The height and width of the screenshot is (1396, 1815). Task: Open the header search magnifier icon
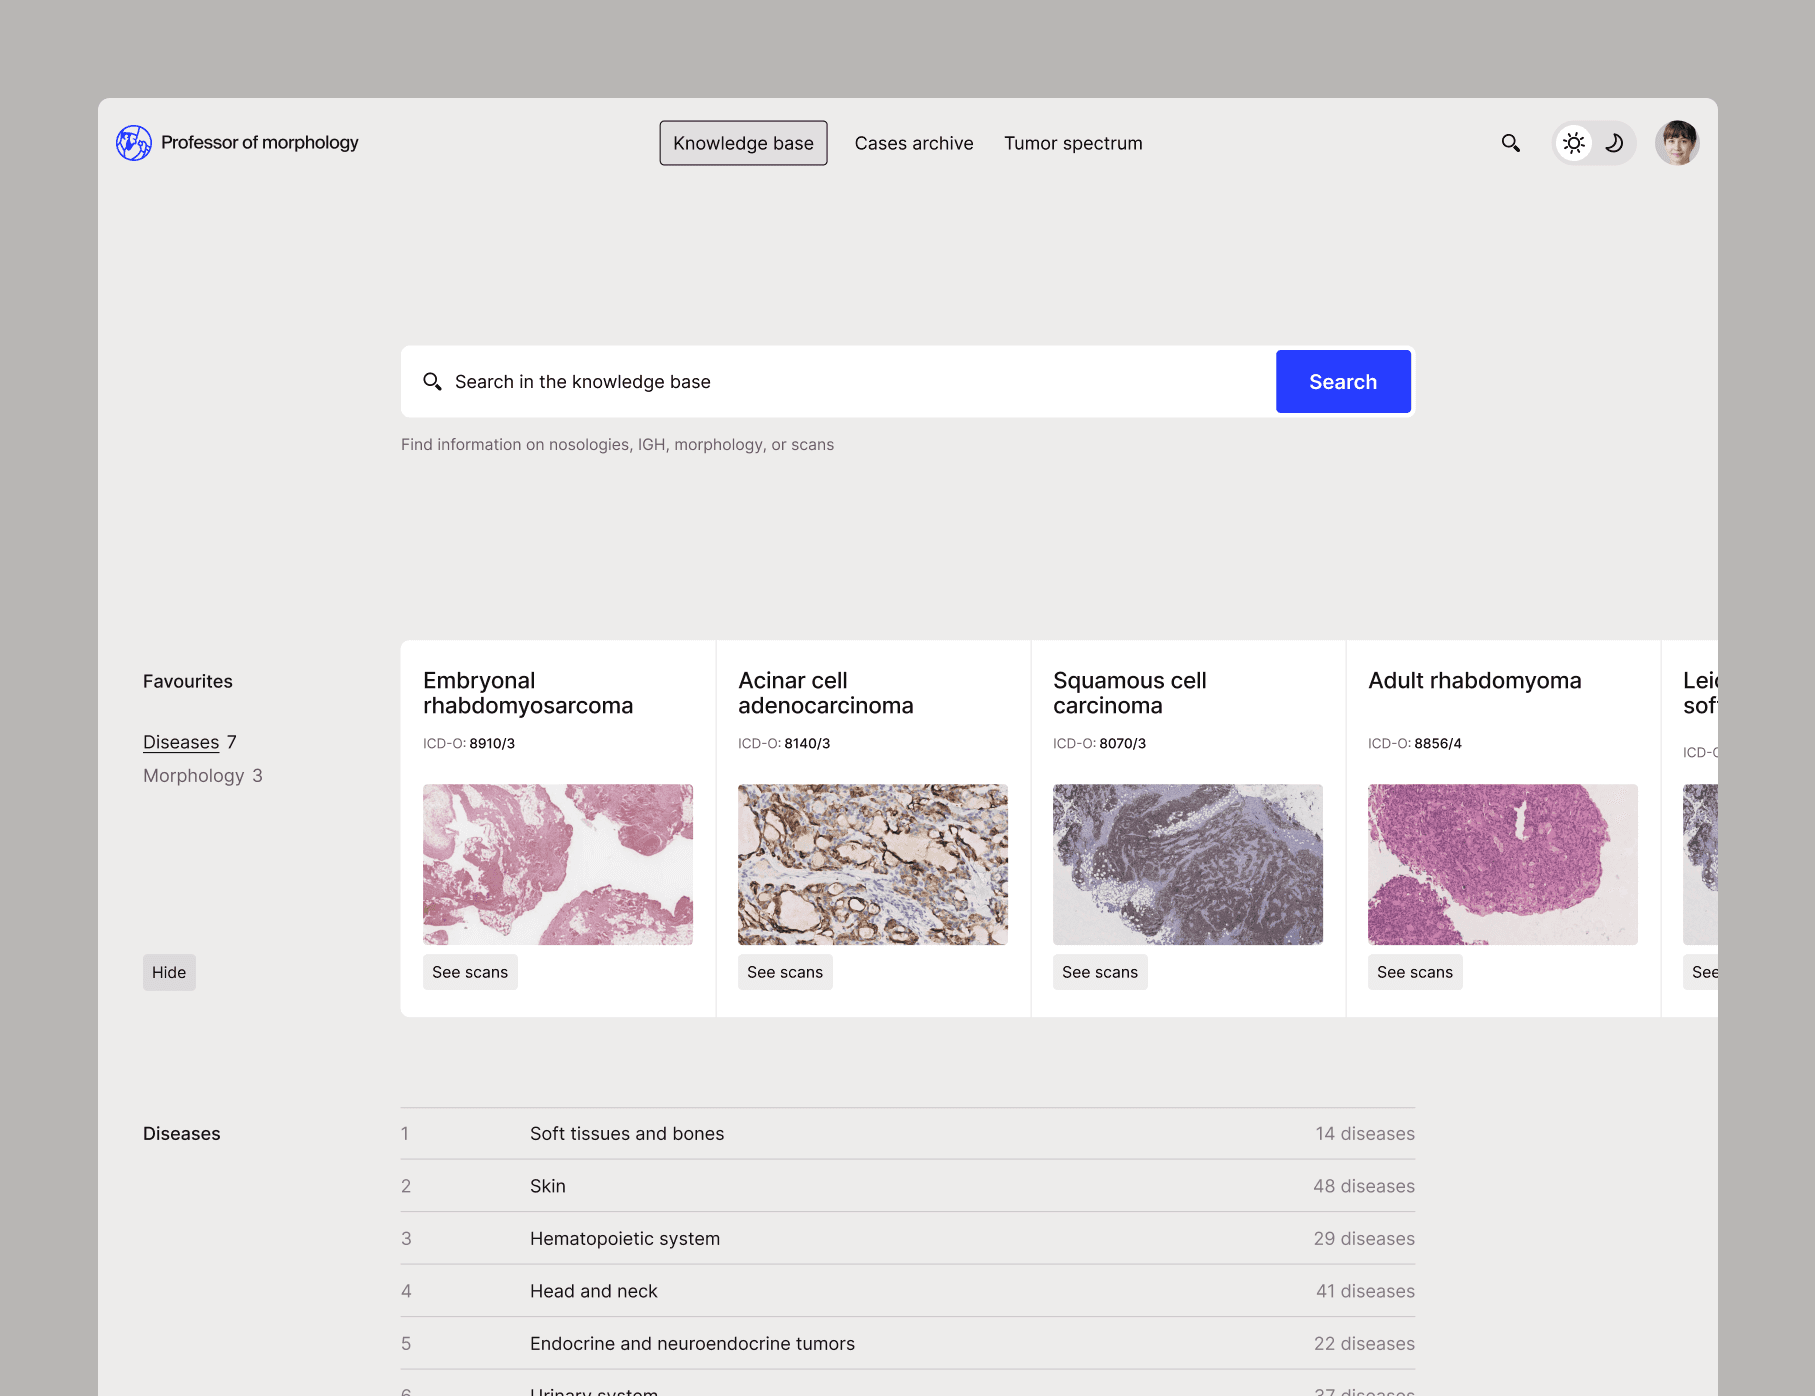(x=1510, y=143)
